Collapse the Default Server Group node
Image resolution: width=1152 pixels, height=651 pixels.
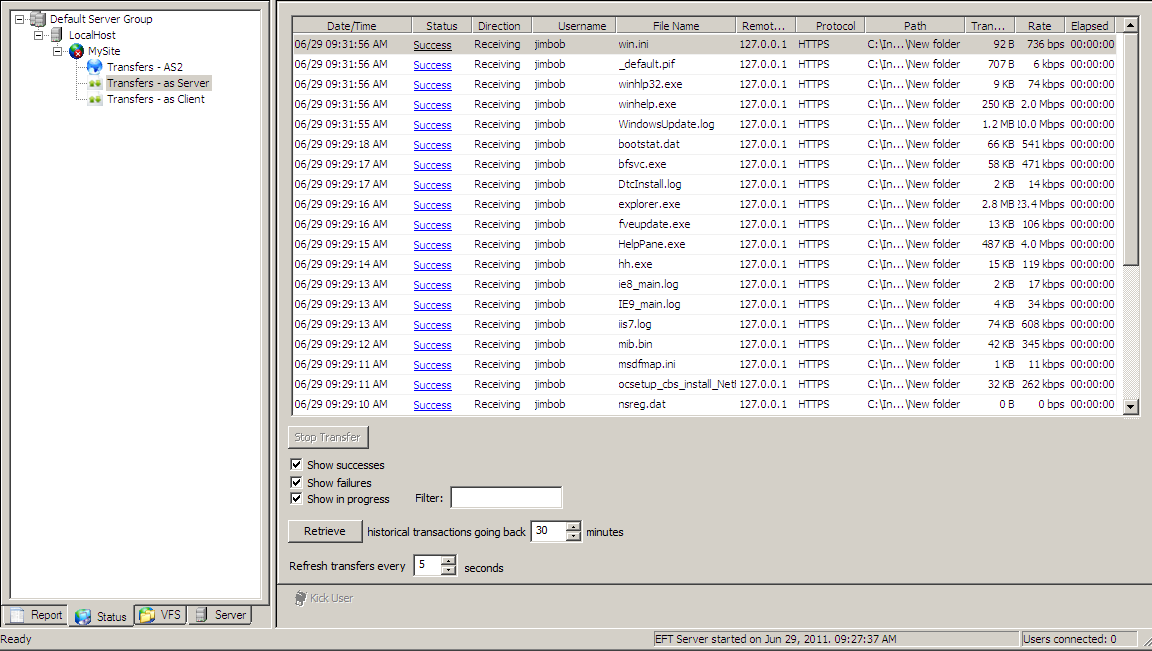point(20,19)
